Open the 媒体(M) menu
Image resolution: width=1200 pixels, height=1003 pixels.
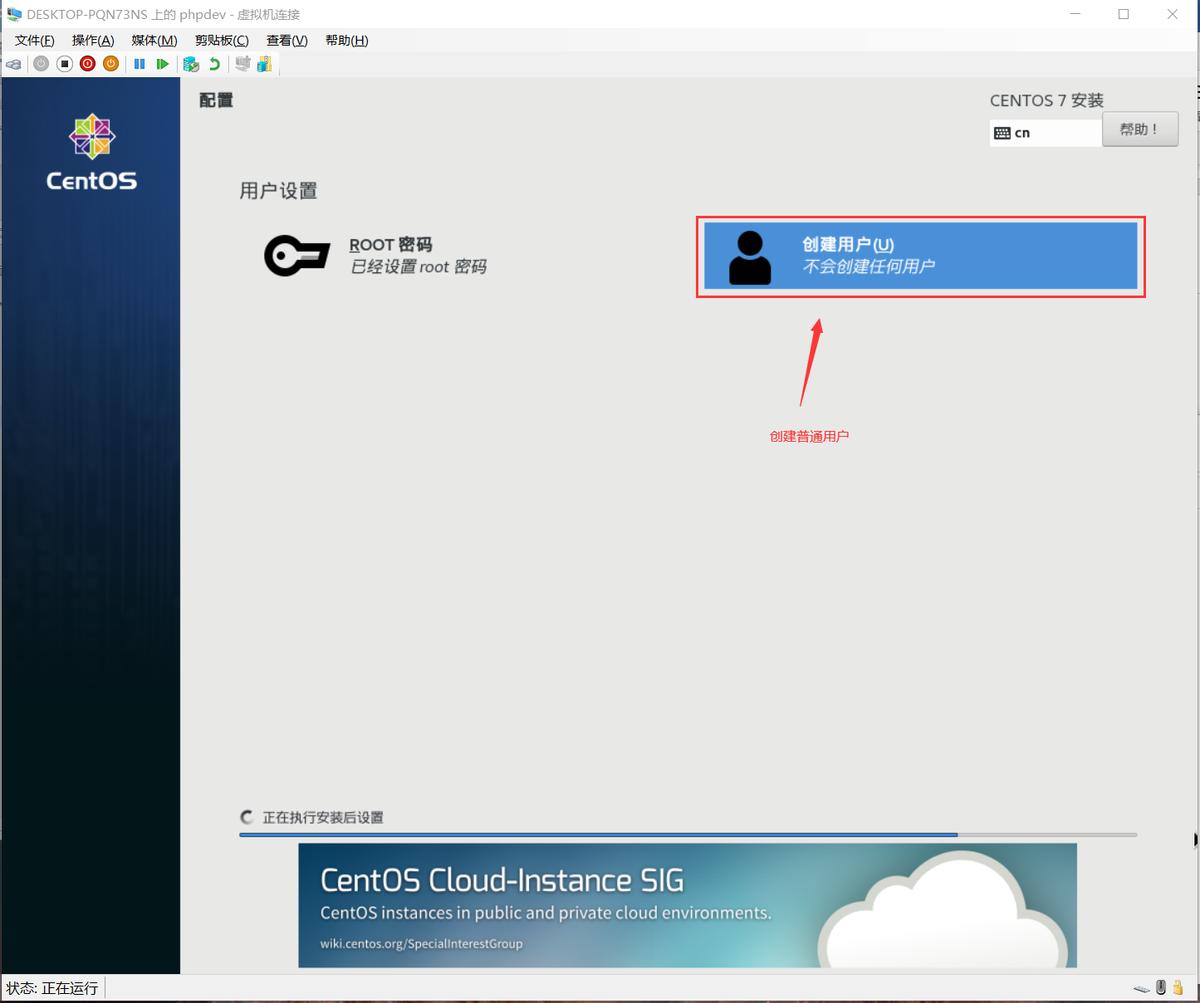pyautogui.click(x=154, y=40)
